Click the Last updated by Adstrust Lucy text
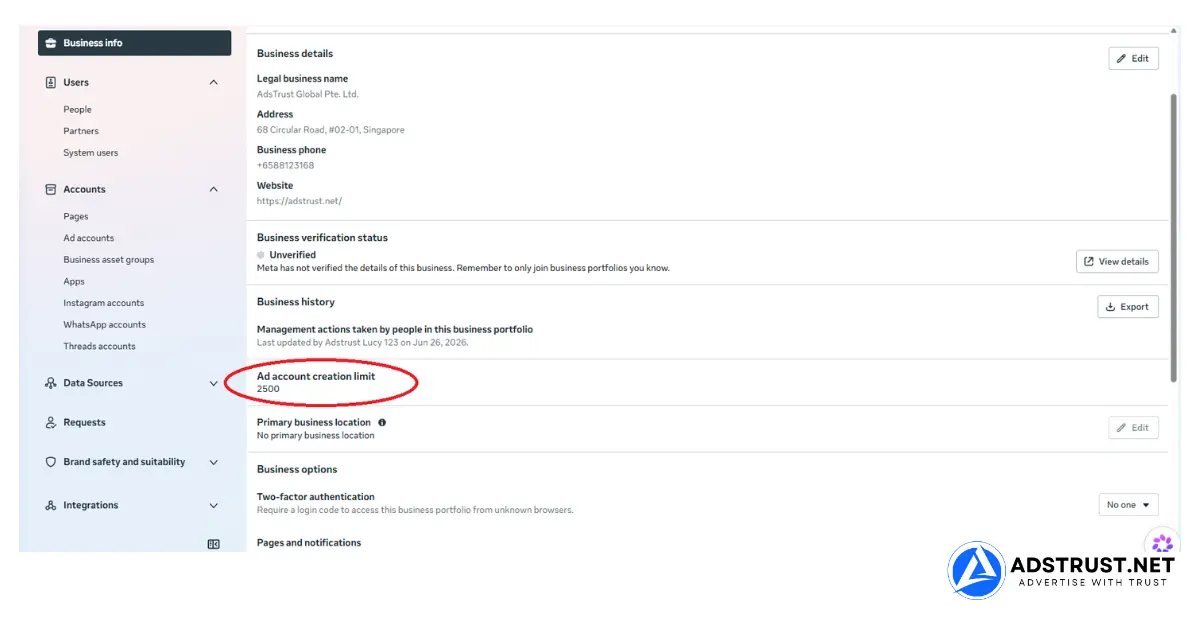Viewport: 1200px width, 630px height. click(362, 342)
